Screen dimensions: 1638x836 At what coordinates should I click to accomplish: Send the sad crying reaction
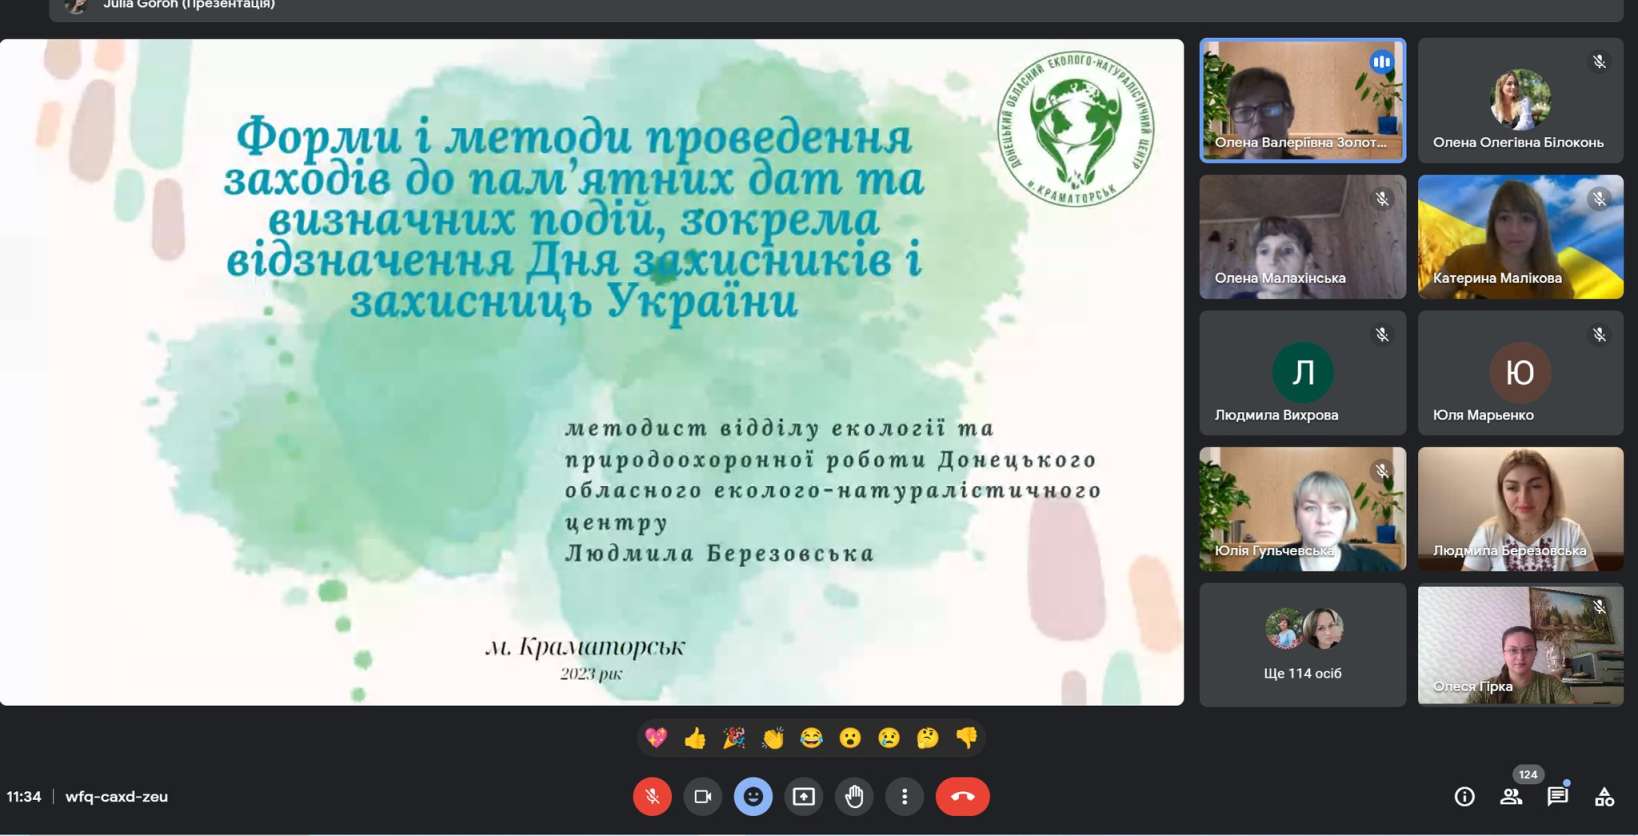[x=889, y=738]
